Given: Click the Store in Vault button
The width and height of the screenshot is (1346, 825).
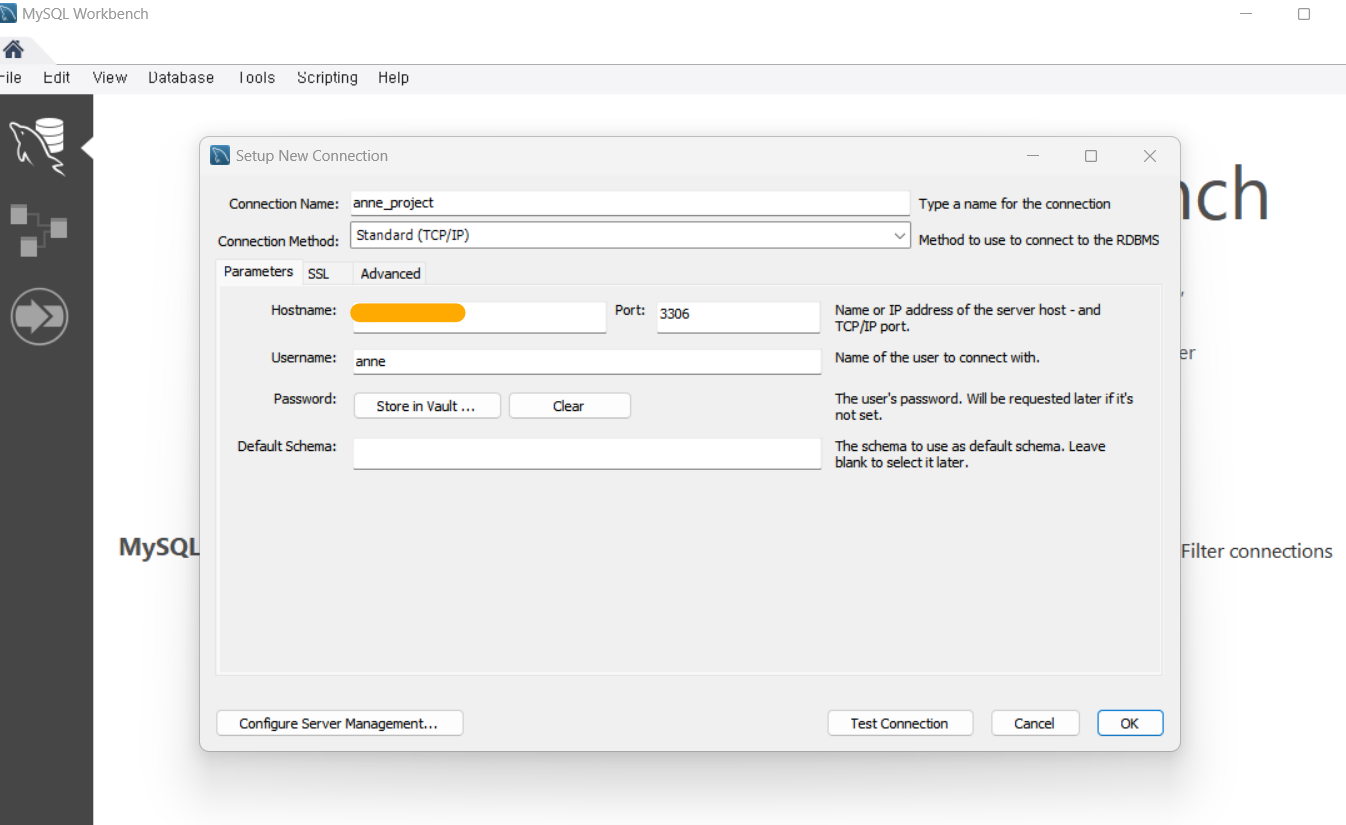Looking at the screenshot, I should 427,406.
